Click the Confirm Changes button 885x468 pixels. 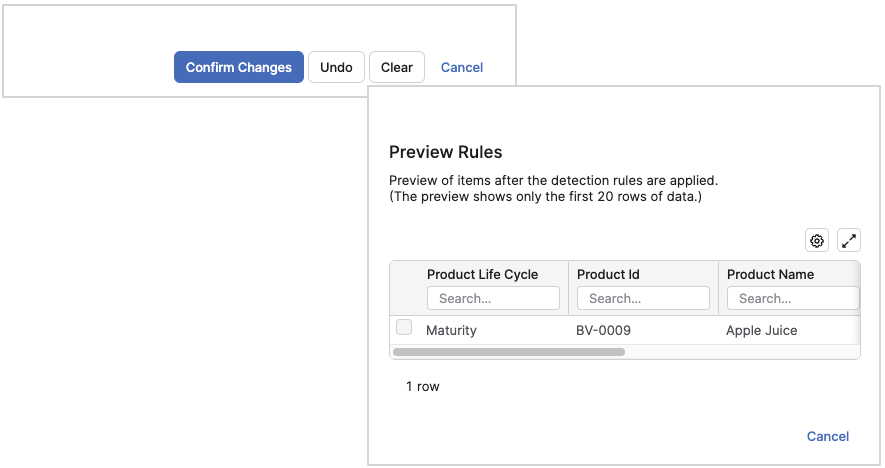pyautogui.click(x=239, y=67)
